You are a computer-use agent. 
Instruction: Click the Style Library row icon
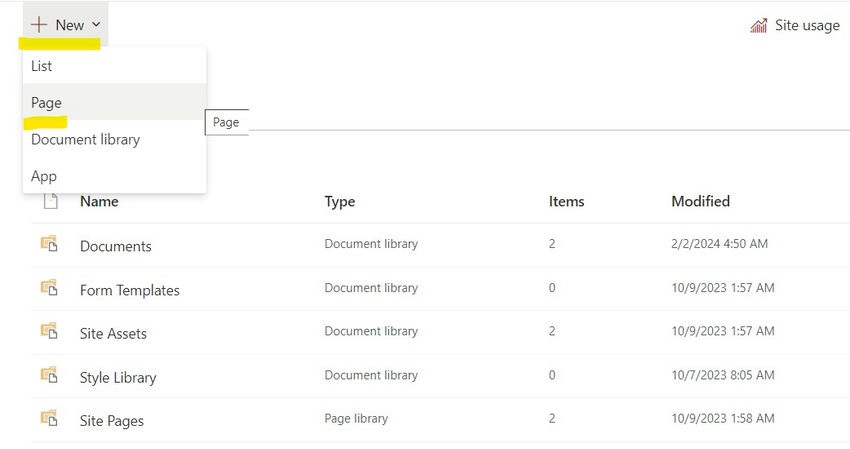(48, 376)
